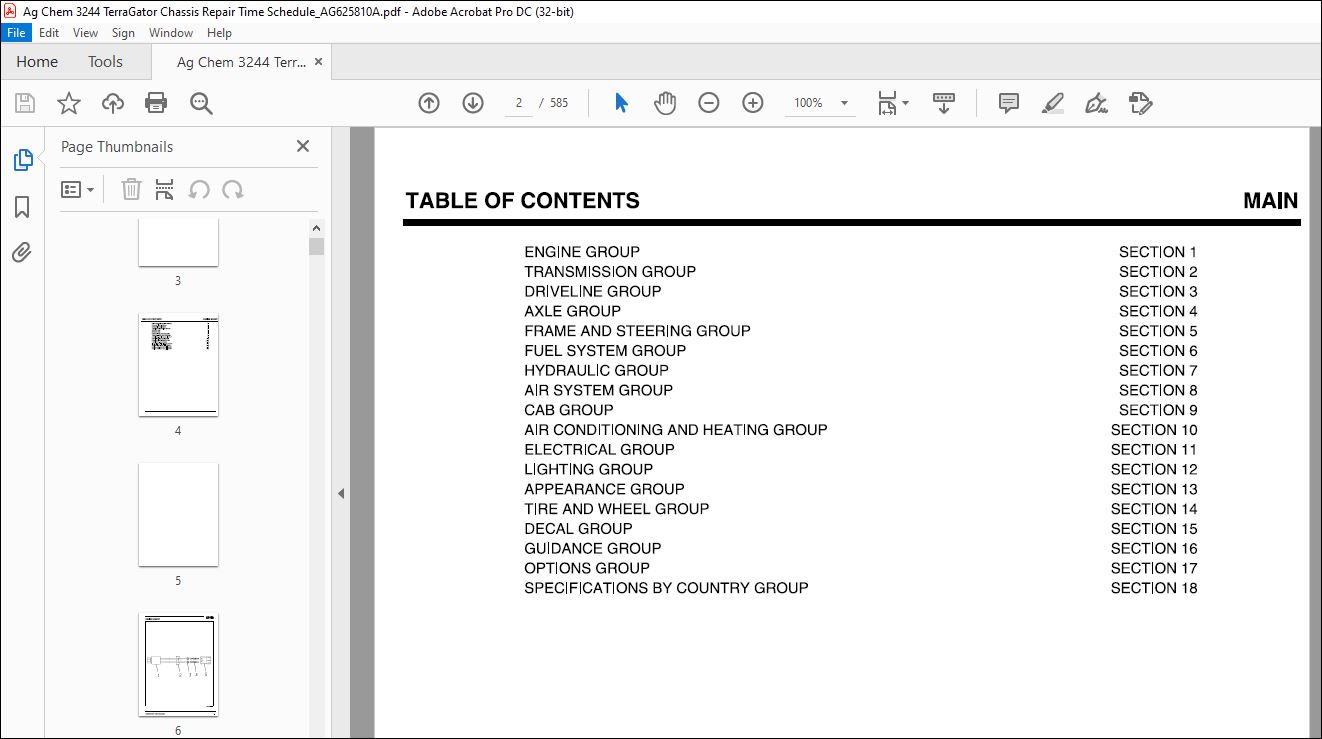The height and width of the screenshot is (739, 1322).
Task: Open the Edit menu
Action: click(49, 33)
